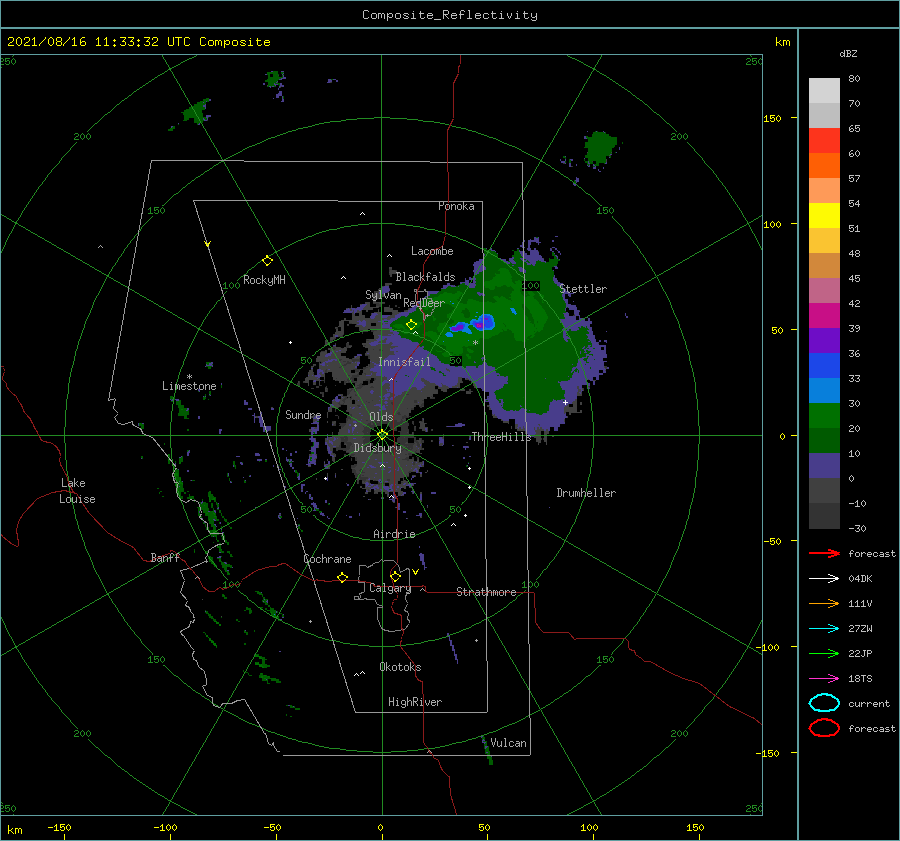Click the slate purple swatch below 10 dBZ

(x=824, y=466)
